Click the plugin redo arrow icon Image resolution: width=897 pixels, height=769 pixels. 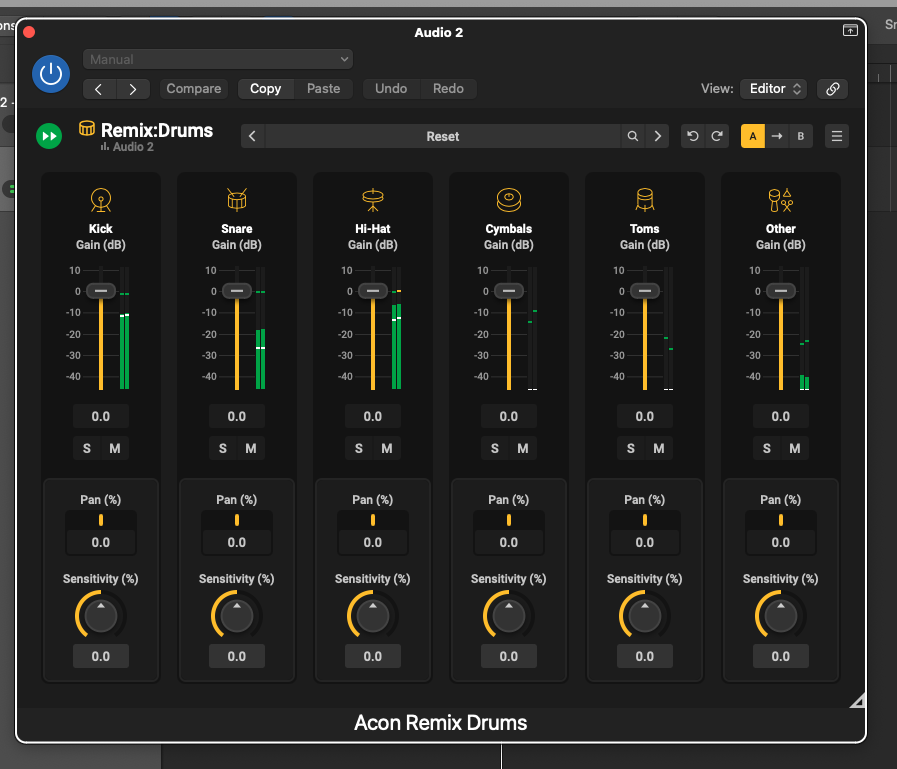pos(717,136)
